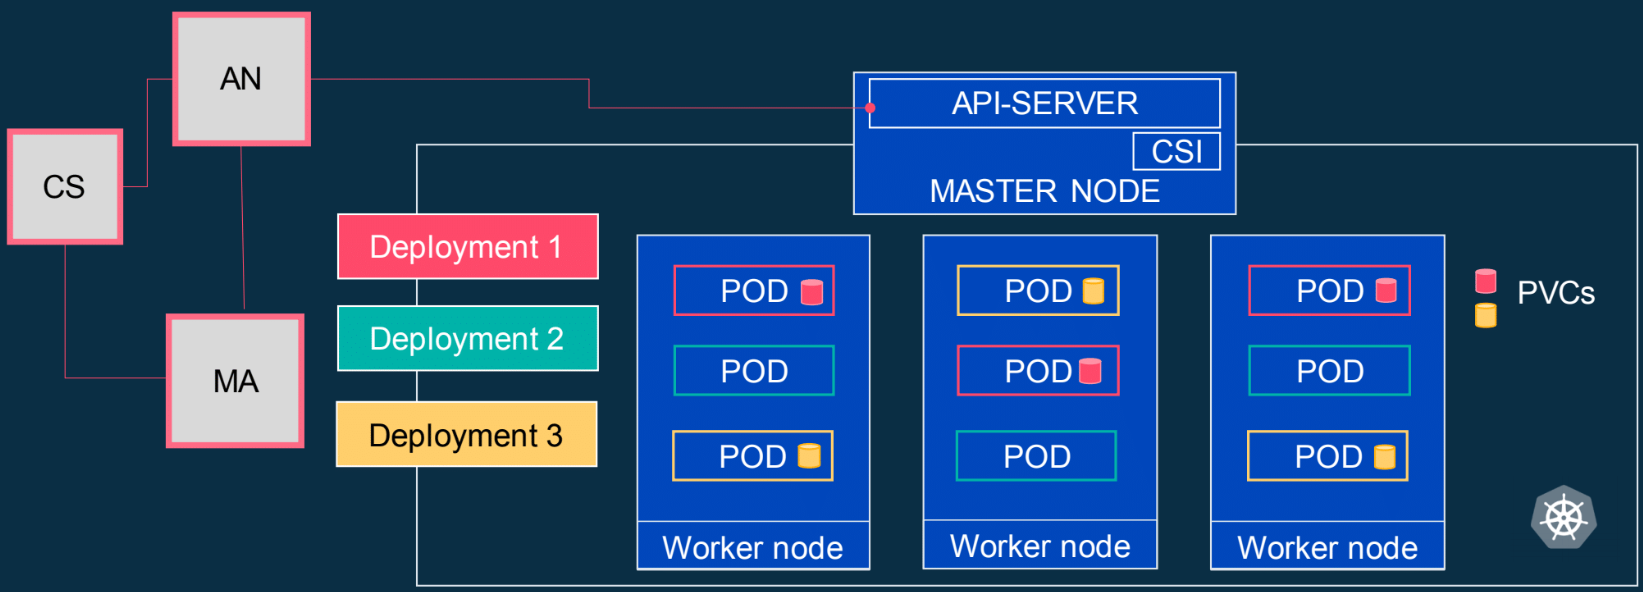The image size is (1643, 592).
Task: Click the Kubernetes helm wheel logo
Action: pos(1563,517)
